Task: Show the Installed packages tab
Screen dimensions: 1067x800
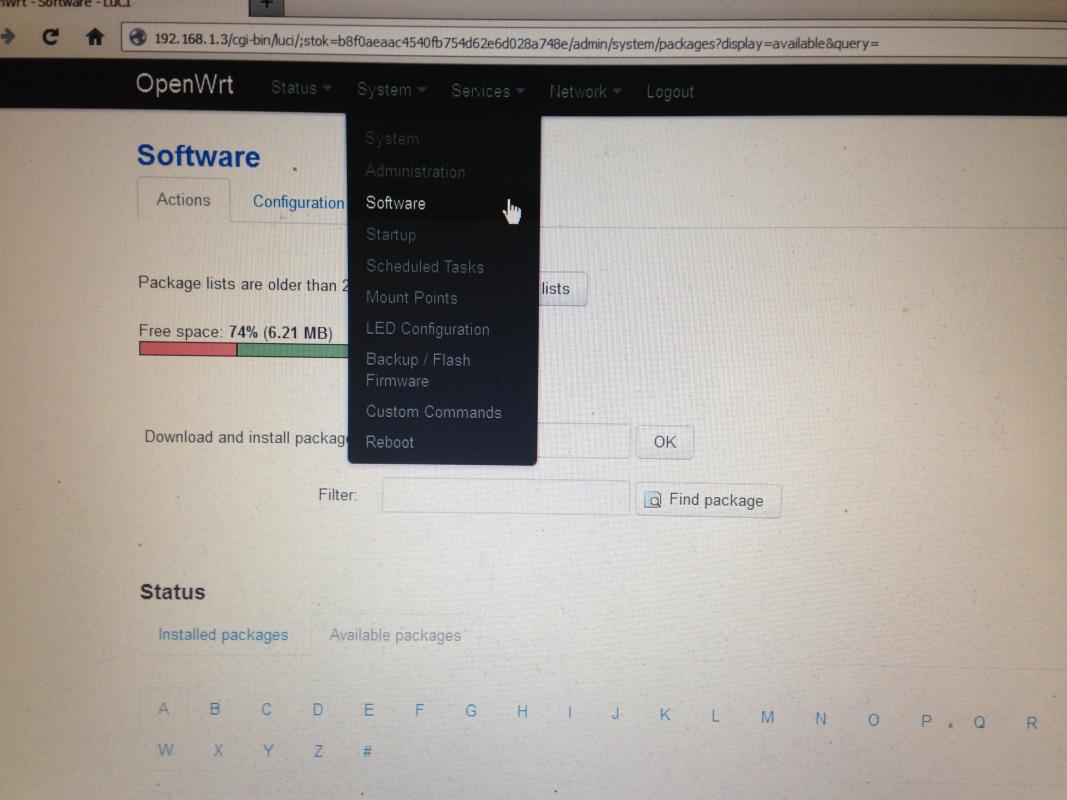Action: coord(223,635)
